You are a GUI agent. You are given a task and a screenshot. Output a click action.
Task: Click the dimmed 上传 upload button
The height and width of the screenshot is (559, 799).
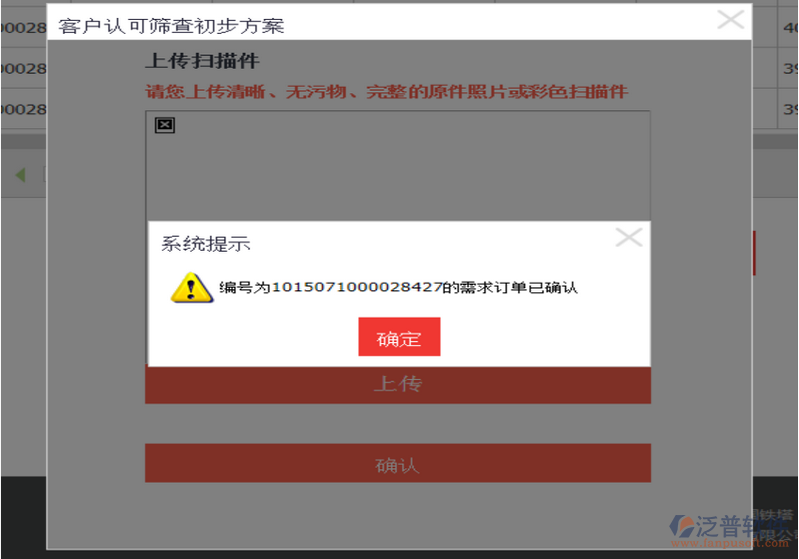click(397, 385)
